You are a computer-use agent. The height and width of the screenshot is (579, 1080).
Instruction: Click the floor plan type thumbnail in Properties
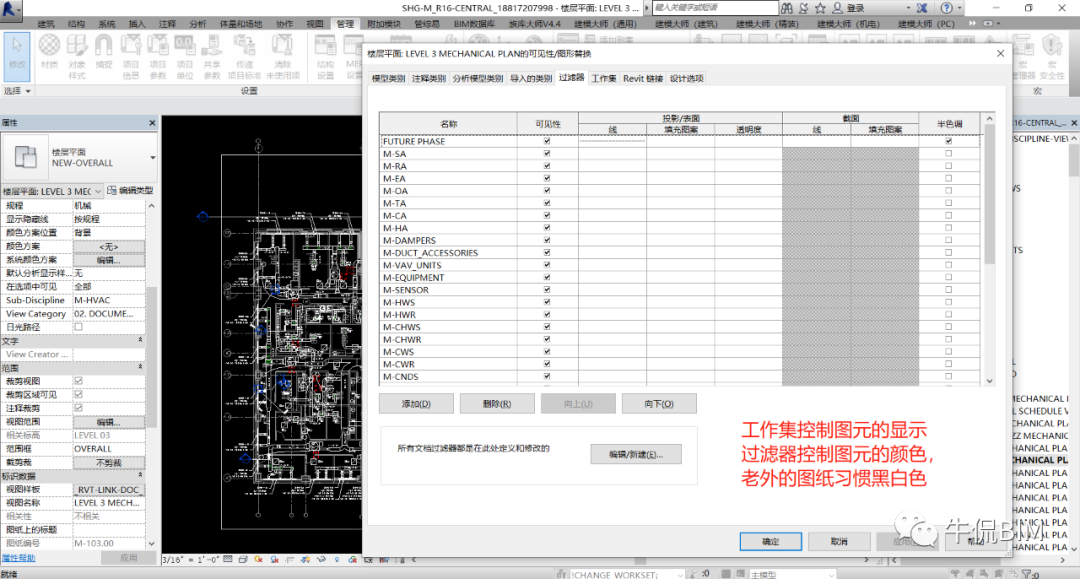click(x=25, y=157)
